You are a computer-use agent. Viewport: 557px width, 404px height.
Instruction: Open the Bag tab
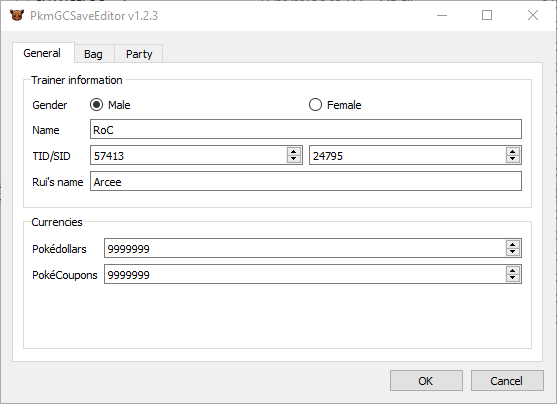tap(94, 54)
